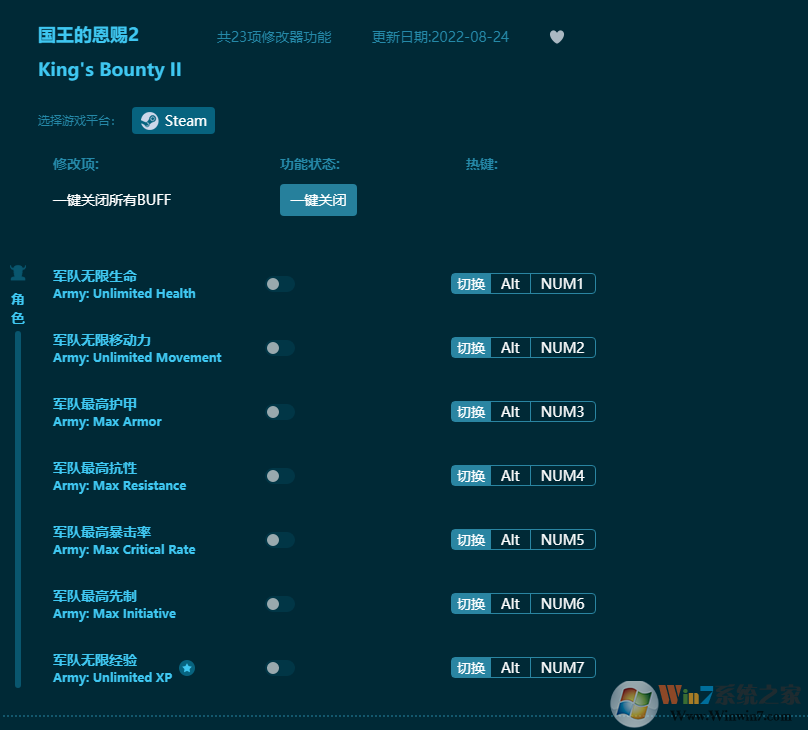The width and height of the screenshot is (808, 730).
Task: Click the 一键关闭 button to disable all BUFFs
Action: tap(318, 200)
